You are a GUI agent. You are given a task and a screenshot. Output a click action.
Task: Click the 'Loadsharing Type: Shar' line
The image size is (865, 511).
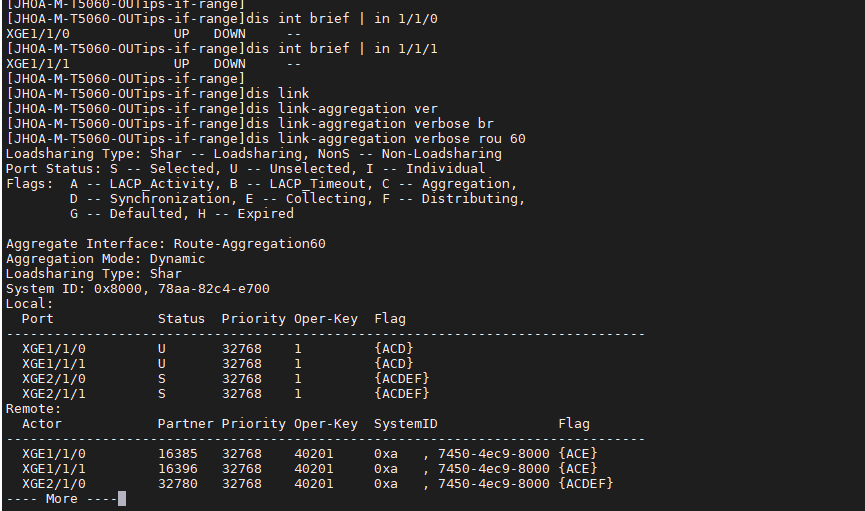pyautogui.click(x=93, y=274)
